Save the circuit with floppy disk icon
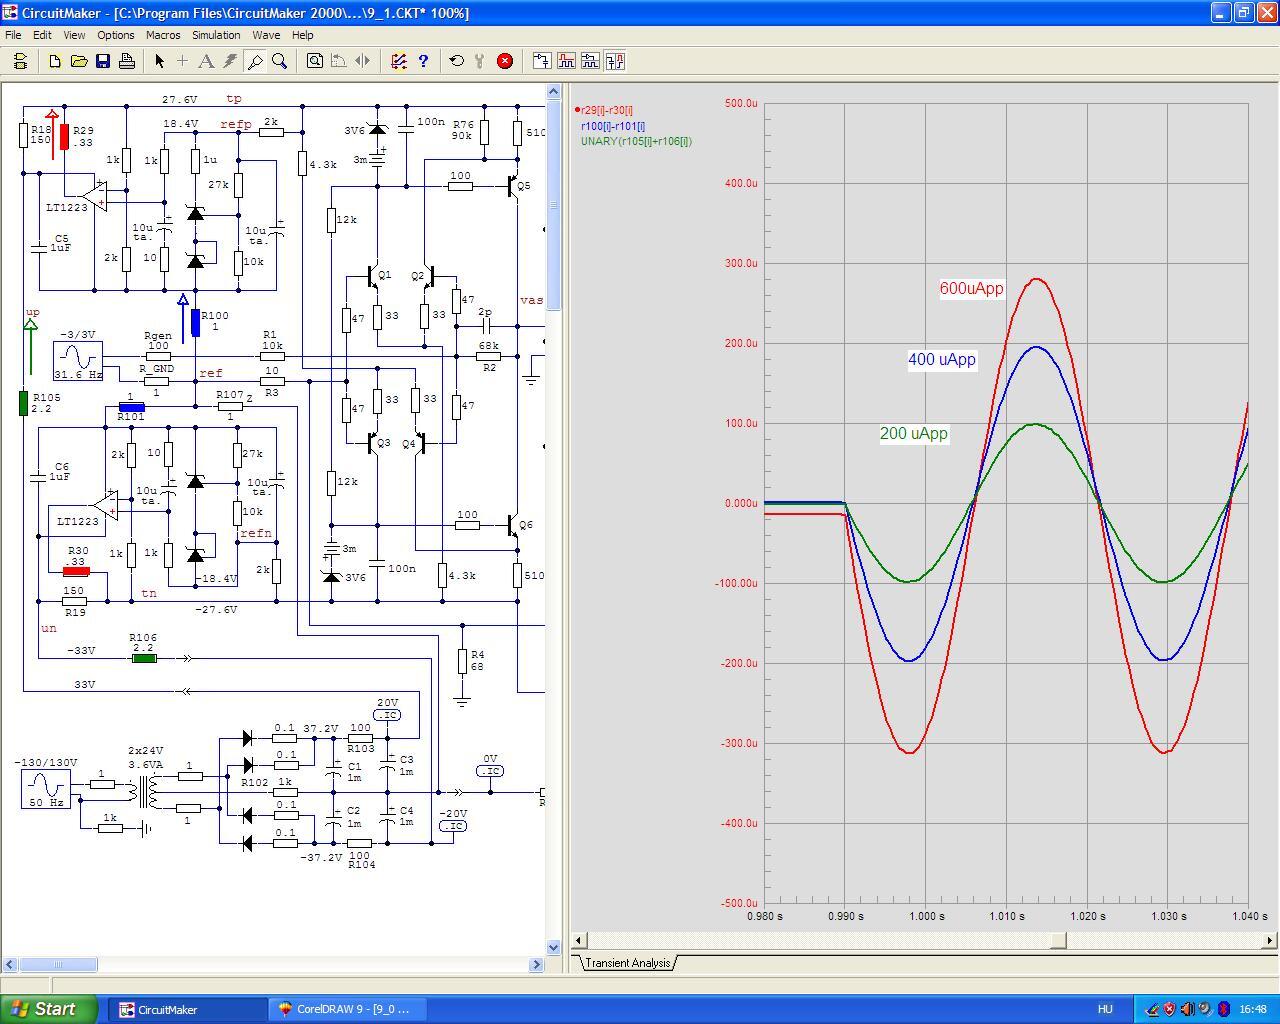The width and height of the screenshot is (1280, 1024). (103, 61)
